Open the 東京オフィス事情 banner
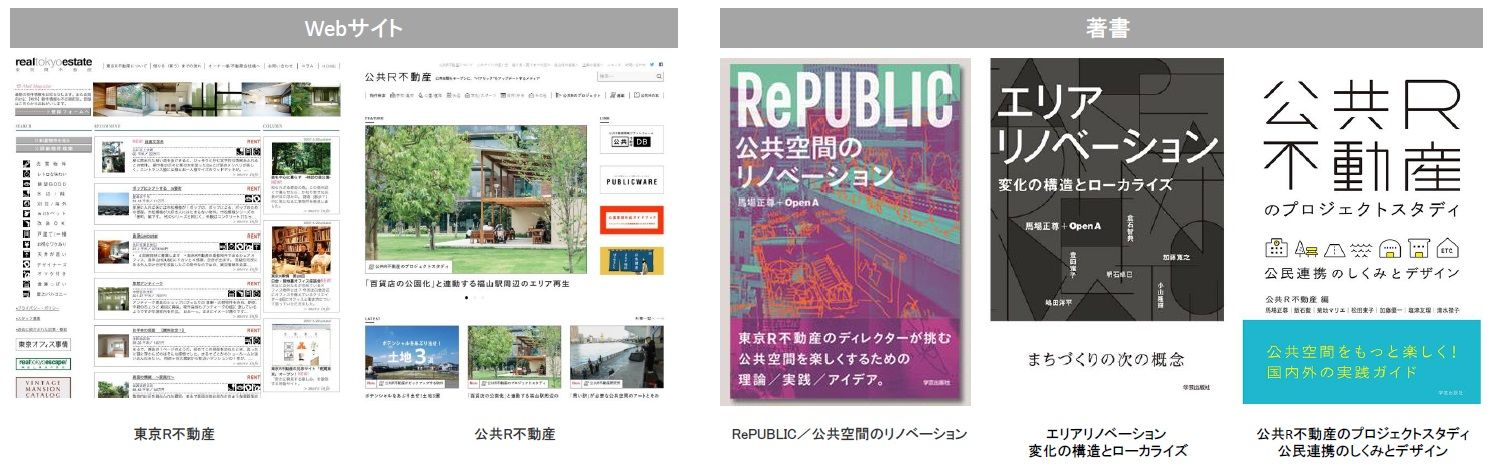This screenshot has width=1495, height=475. click(x=43, y=343)
